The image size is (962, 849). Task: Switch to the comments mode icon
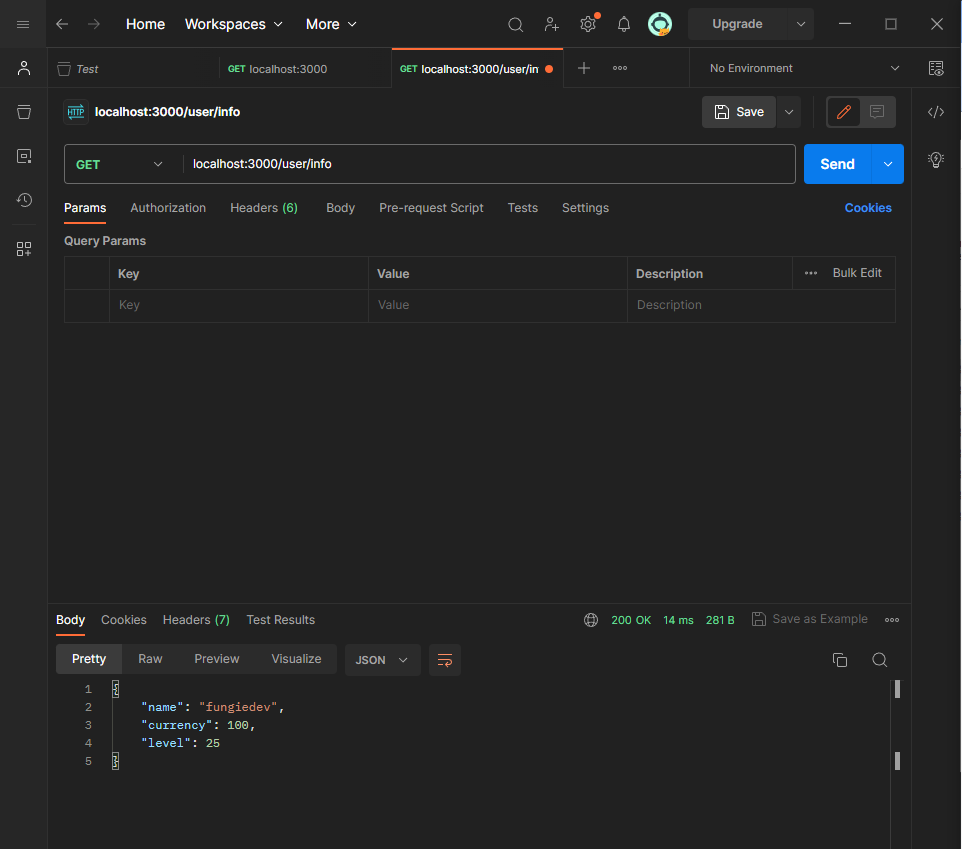pyautogui.click(x=877, y=112)
